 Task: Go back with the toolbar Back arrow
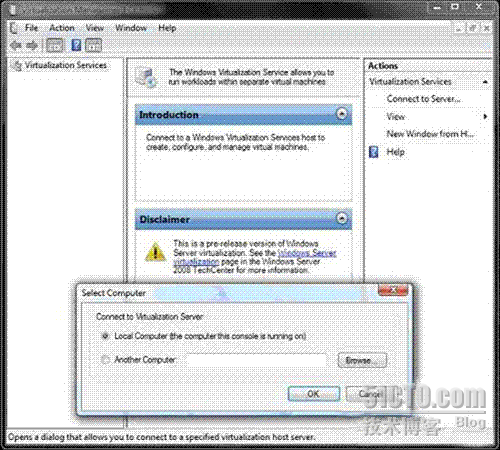pyautogui.click(x=15, y=45)
